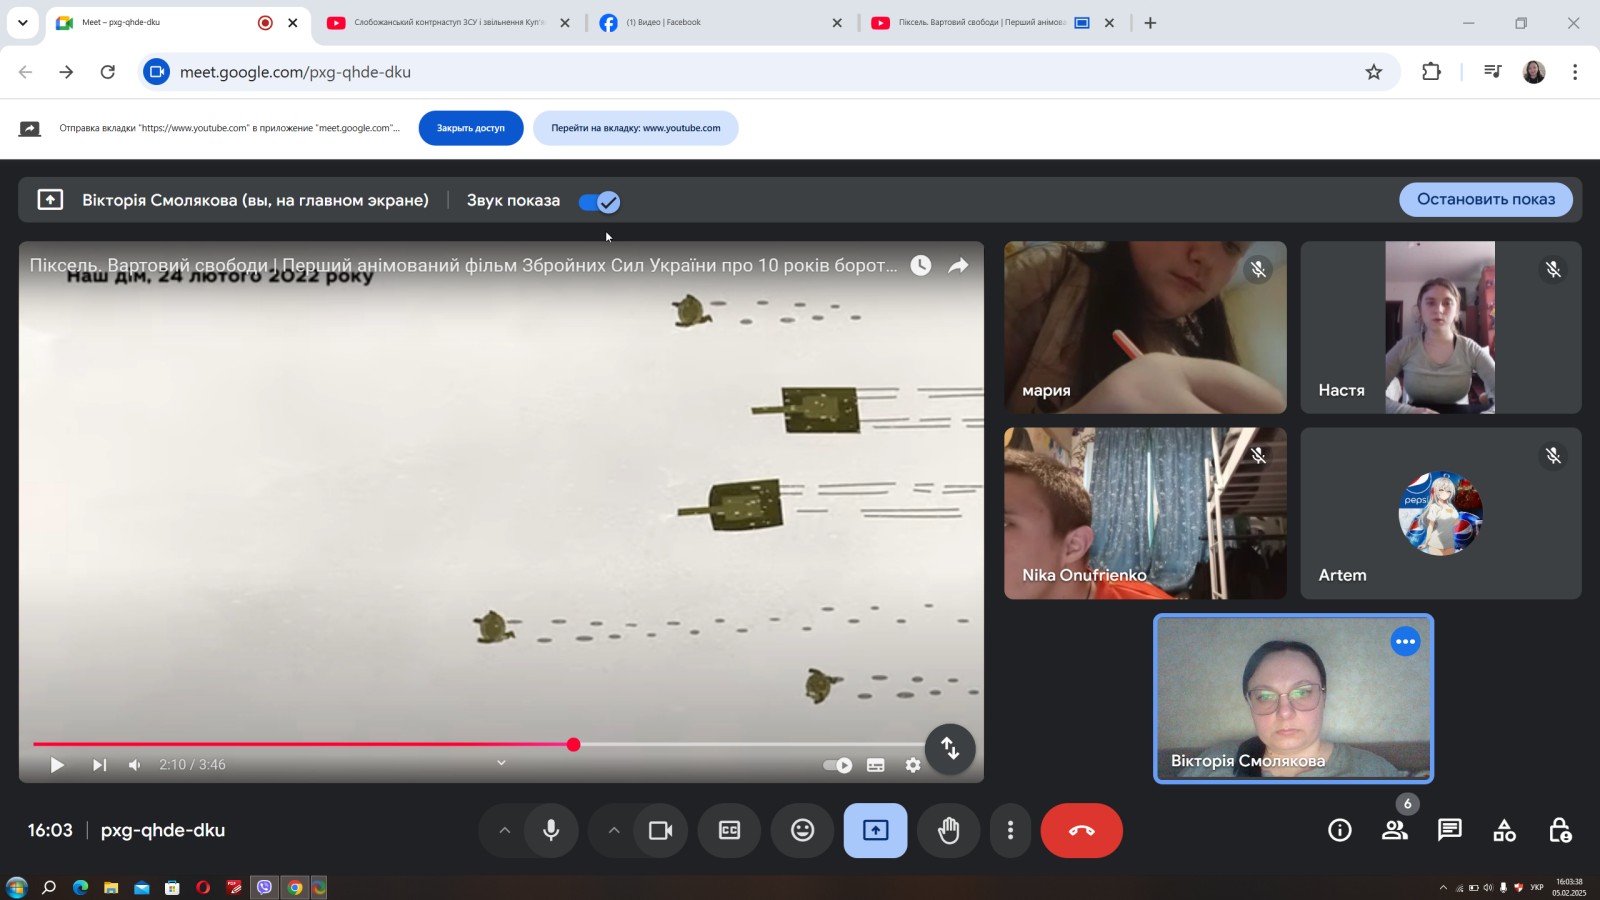Viewport: 1600px width, 900px height.
Task: Click the round swap arrows button on presentation
Action: coord(950,748)
